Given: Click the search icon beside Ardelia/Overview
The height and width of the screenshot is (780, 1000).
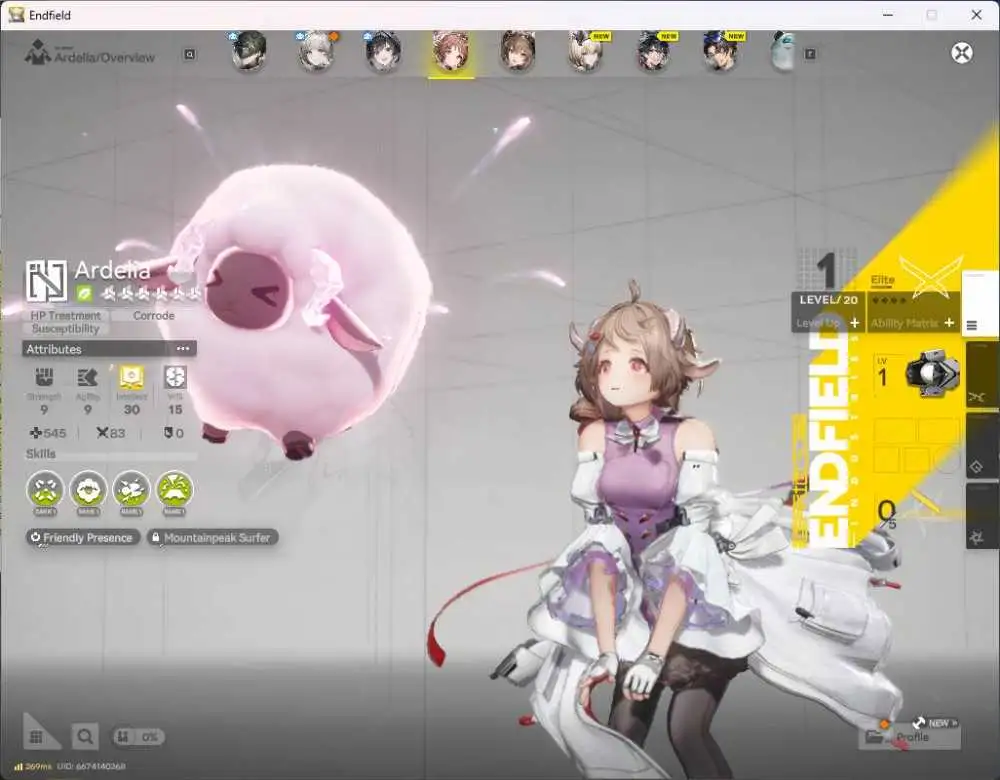Looking at the screenshot, I should tap(189, 55).
